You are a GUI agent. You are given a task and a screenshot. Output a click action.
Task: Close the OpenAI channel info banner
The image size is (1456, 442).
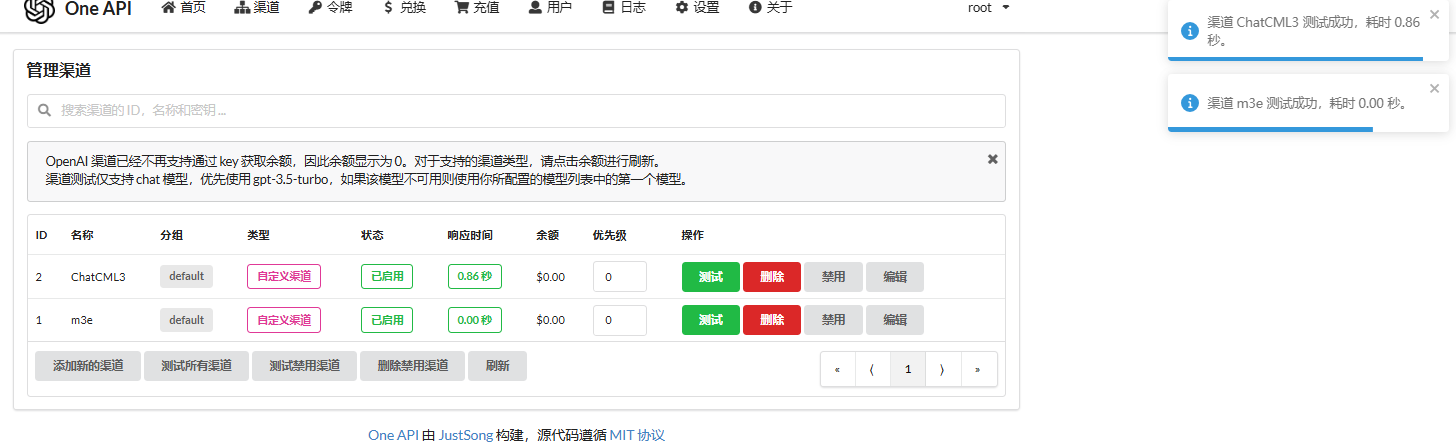[x=992, y=159]
